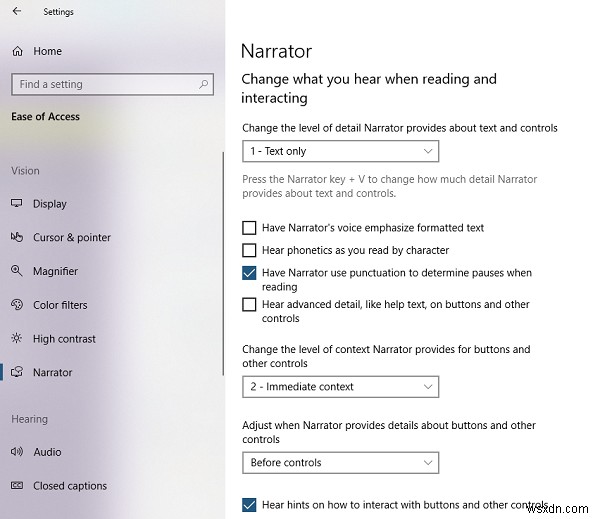
Task: Go back with the Settings arrow
Action: point(17,11)
